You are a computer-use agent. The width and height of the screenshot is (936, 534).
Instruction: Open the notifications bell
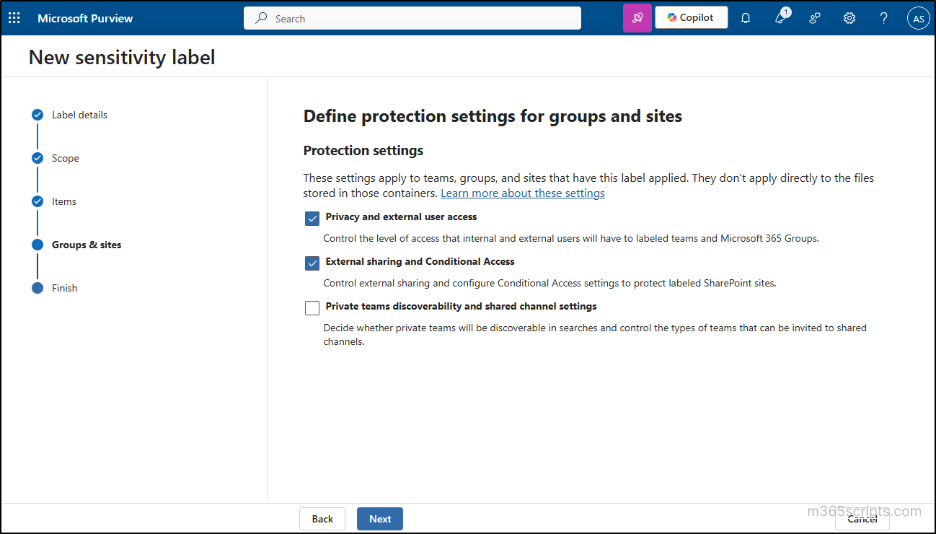click(746, 18)
